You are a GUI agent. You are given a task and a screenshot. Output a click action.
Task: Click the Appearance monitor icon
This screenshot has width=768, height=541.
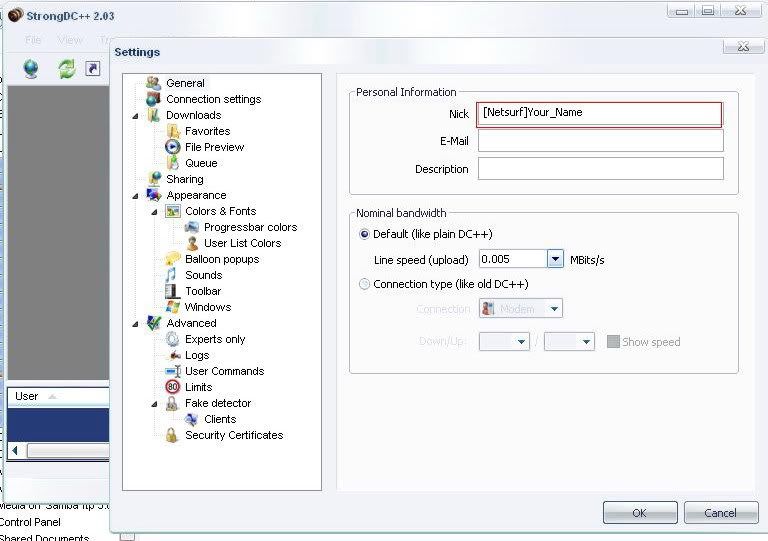pyautogui.click(x=154, y=195)
